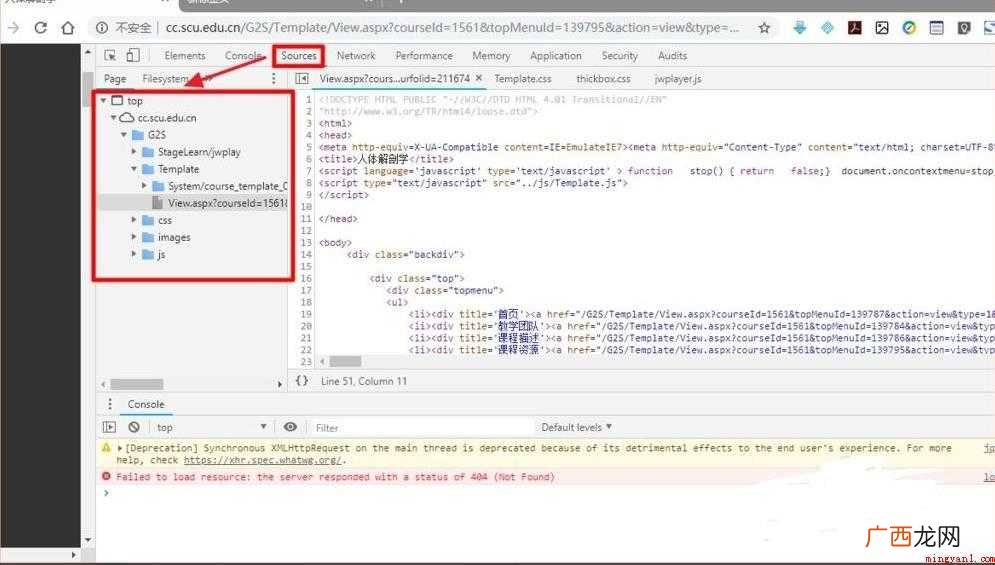Open the Audits tab

click(673, 56)
